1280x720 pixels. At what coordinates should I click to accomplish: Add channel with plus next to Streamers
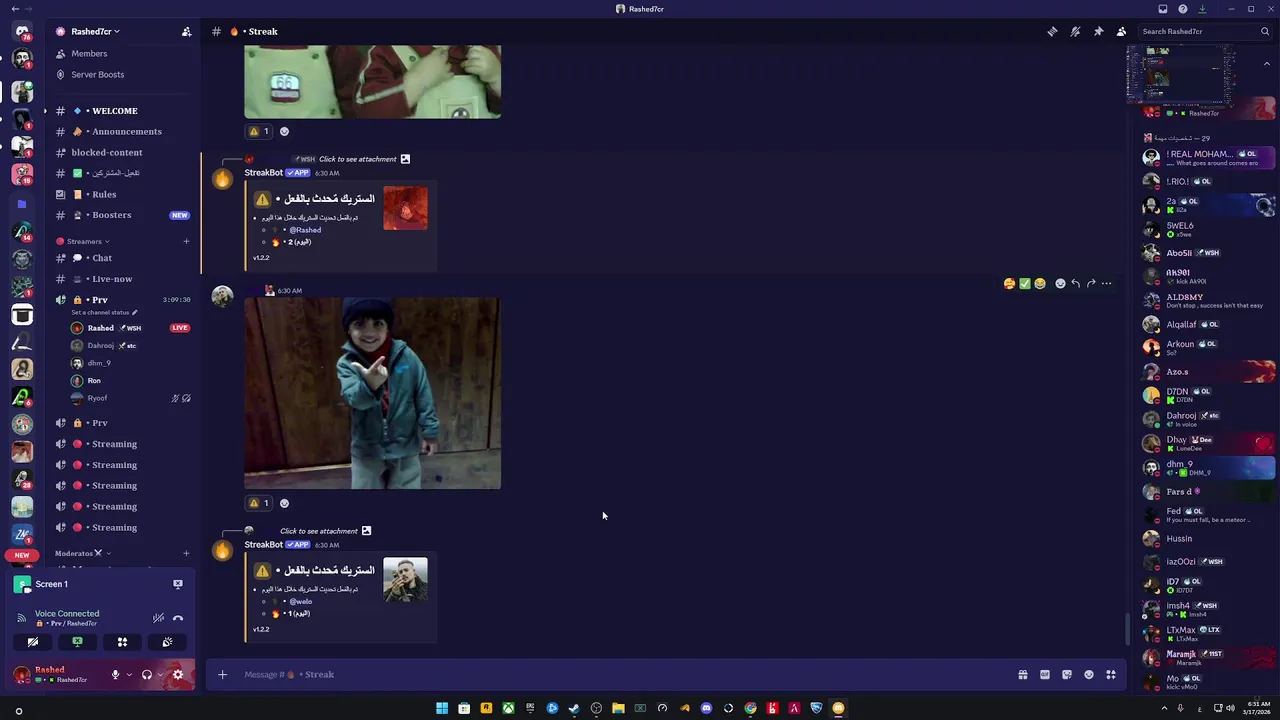tap(186, 241)
